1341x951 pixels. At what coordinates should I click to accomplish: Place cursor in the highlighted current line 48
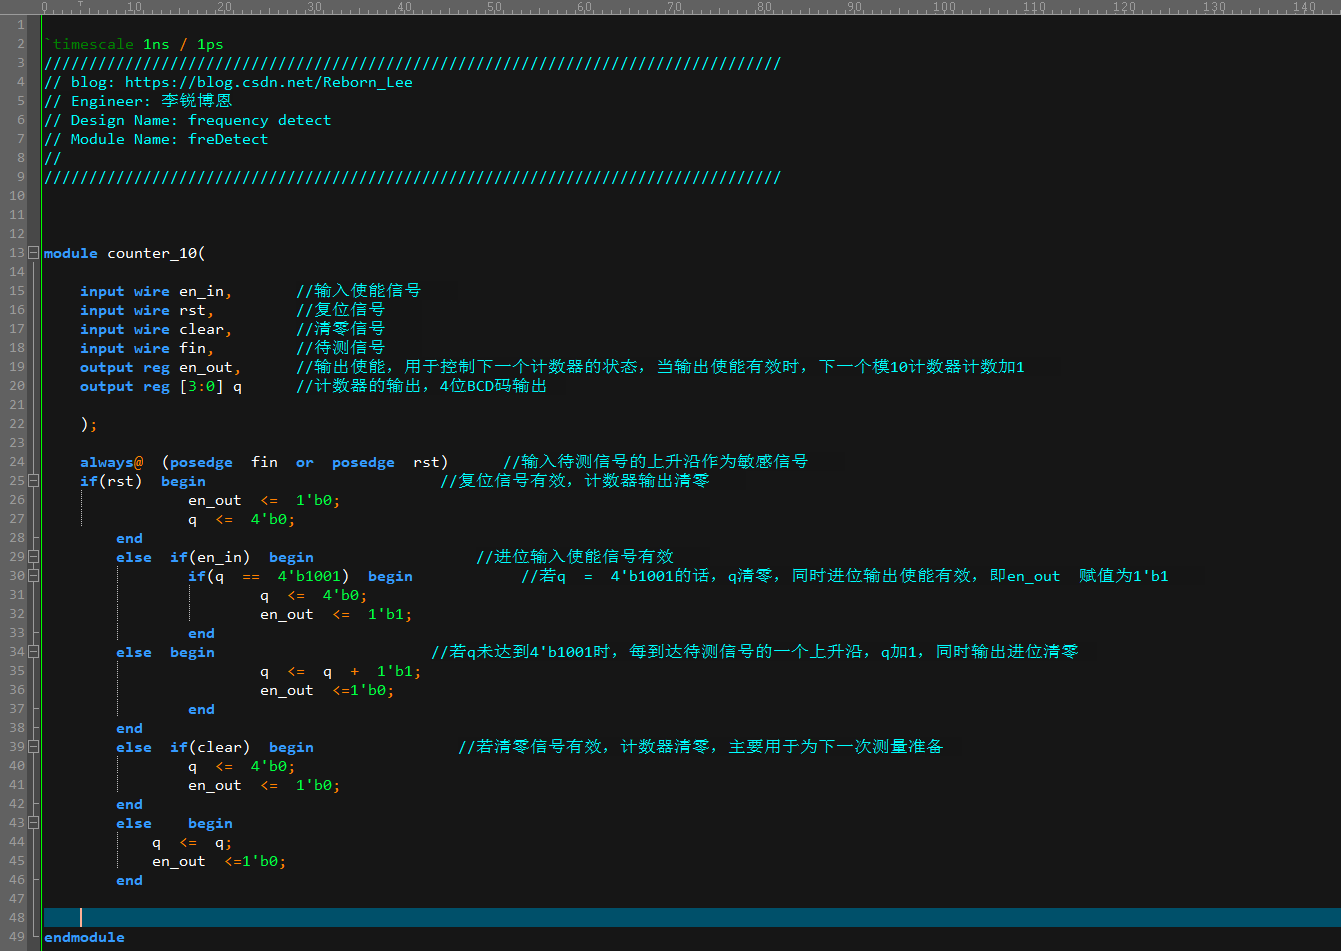point(690,918)
